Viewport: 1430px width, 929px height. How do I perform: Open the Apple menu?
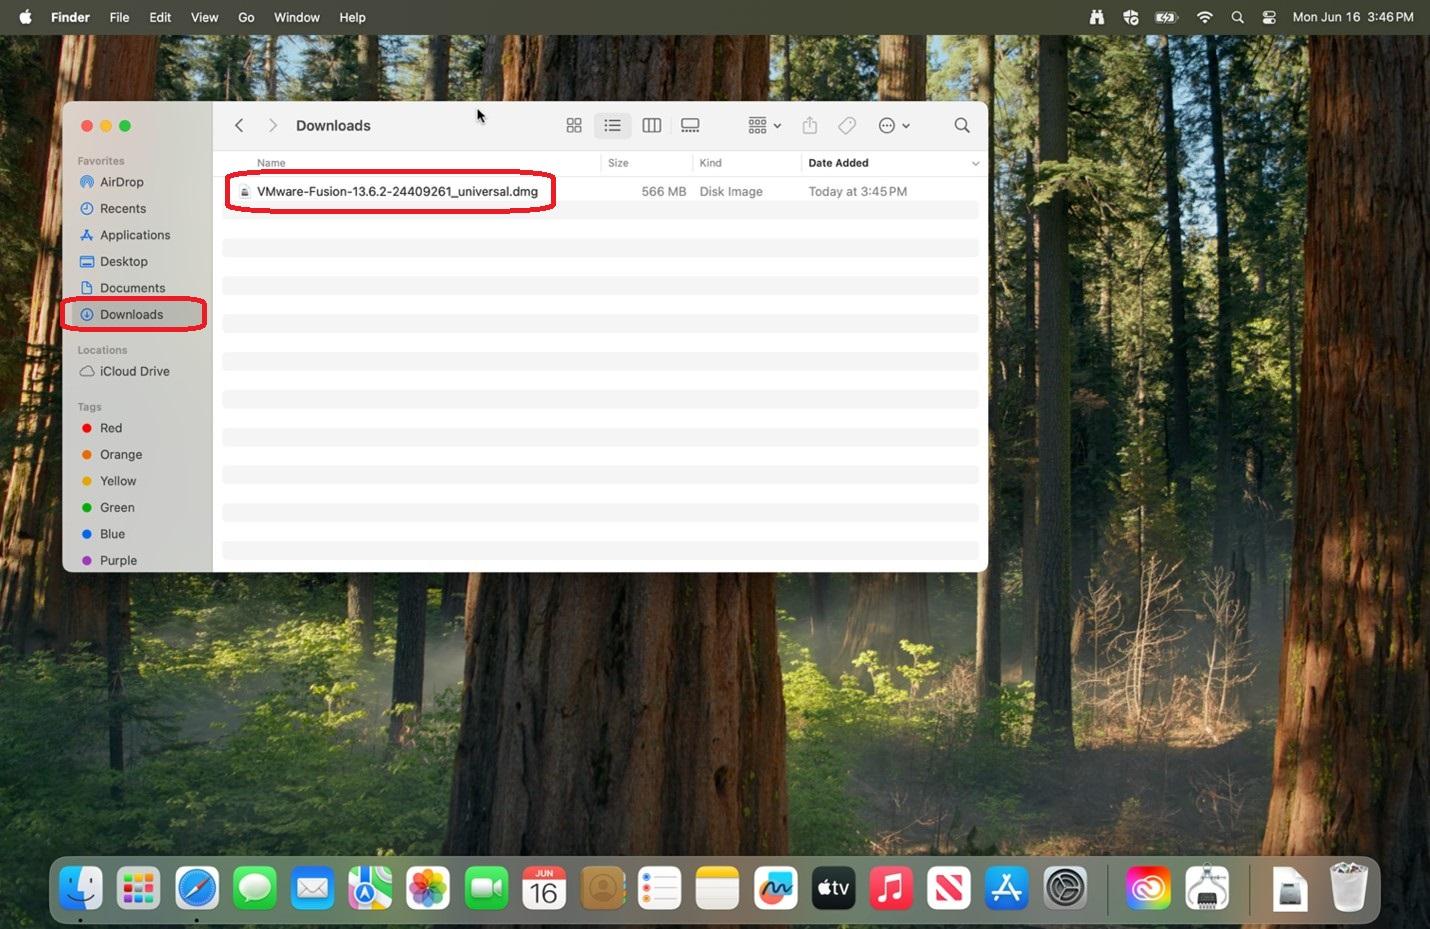pyautogui.click(x=25, y=17)
